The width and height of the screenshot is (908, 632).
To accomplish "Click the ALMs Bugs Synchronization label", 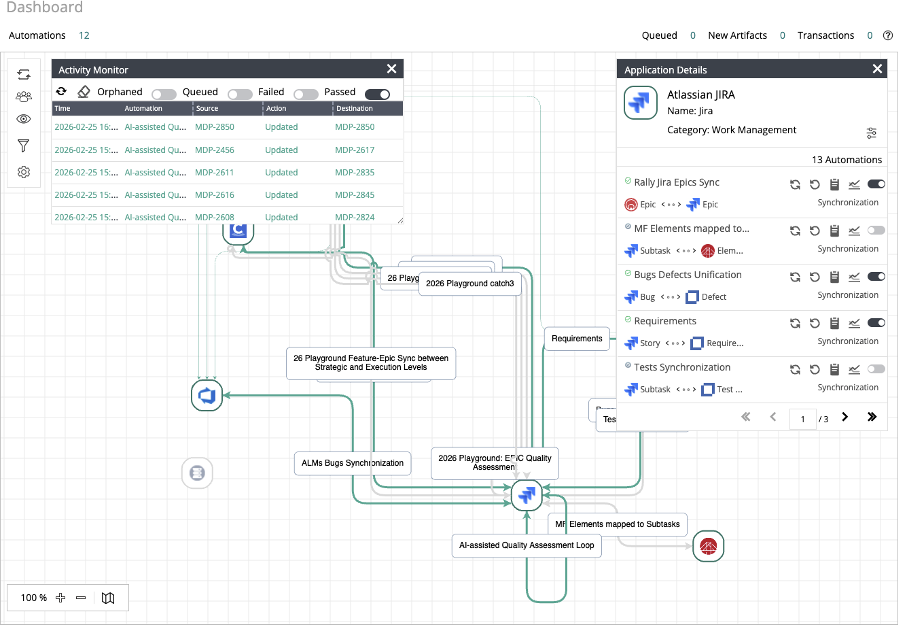I will tap(353, 464).
